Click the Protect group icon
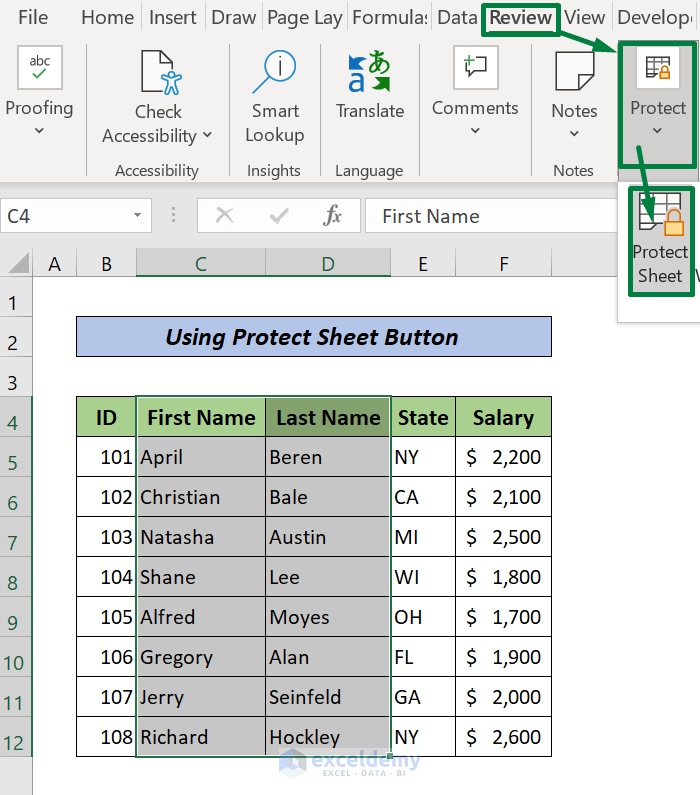The image size is (700, 795). coord(658,68)
